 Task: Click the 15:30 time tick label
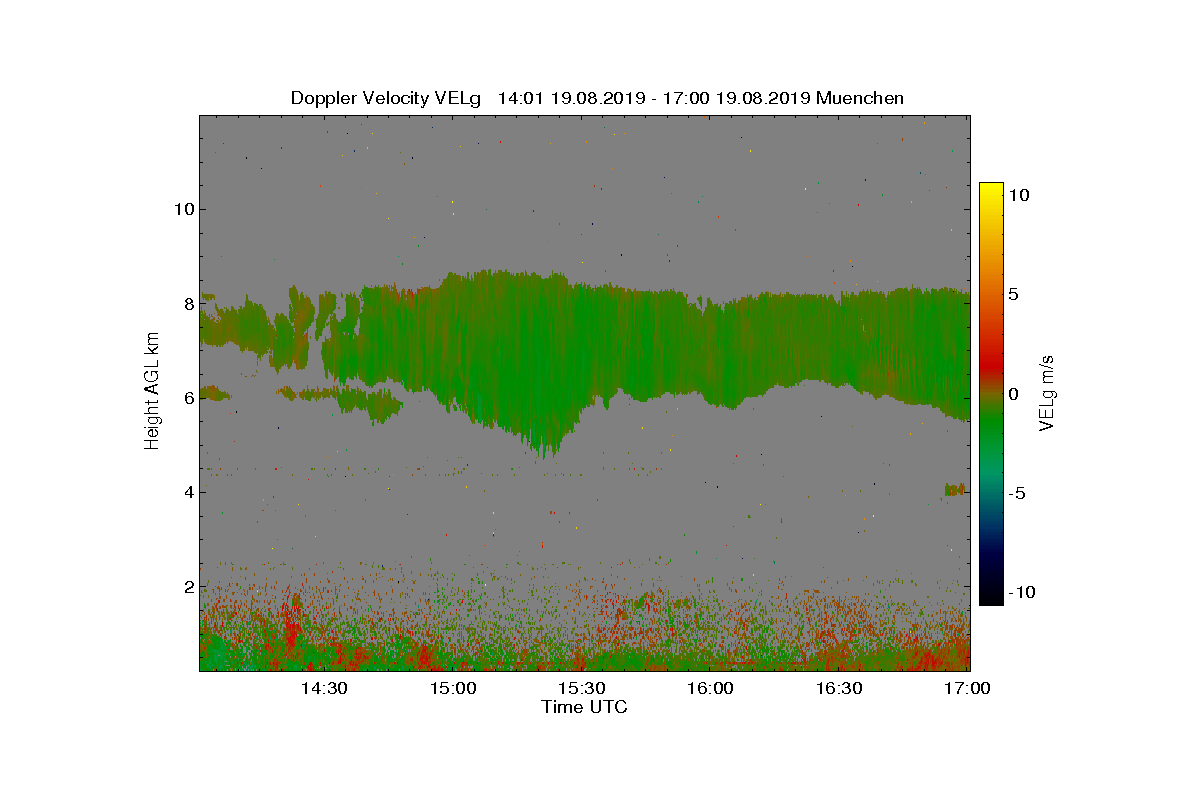[583, 689]
